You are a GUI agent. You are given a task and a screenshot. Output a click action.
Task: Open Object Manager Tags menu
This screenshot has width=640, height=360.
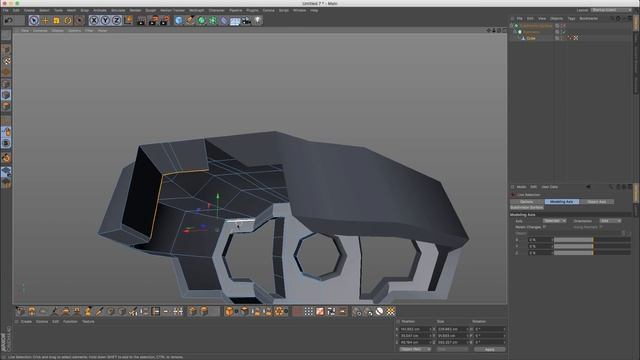pyautogui.click(x=571, y=18)
